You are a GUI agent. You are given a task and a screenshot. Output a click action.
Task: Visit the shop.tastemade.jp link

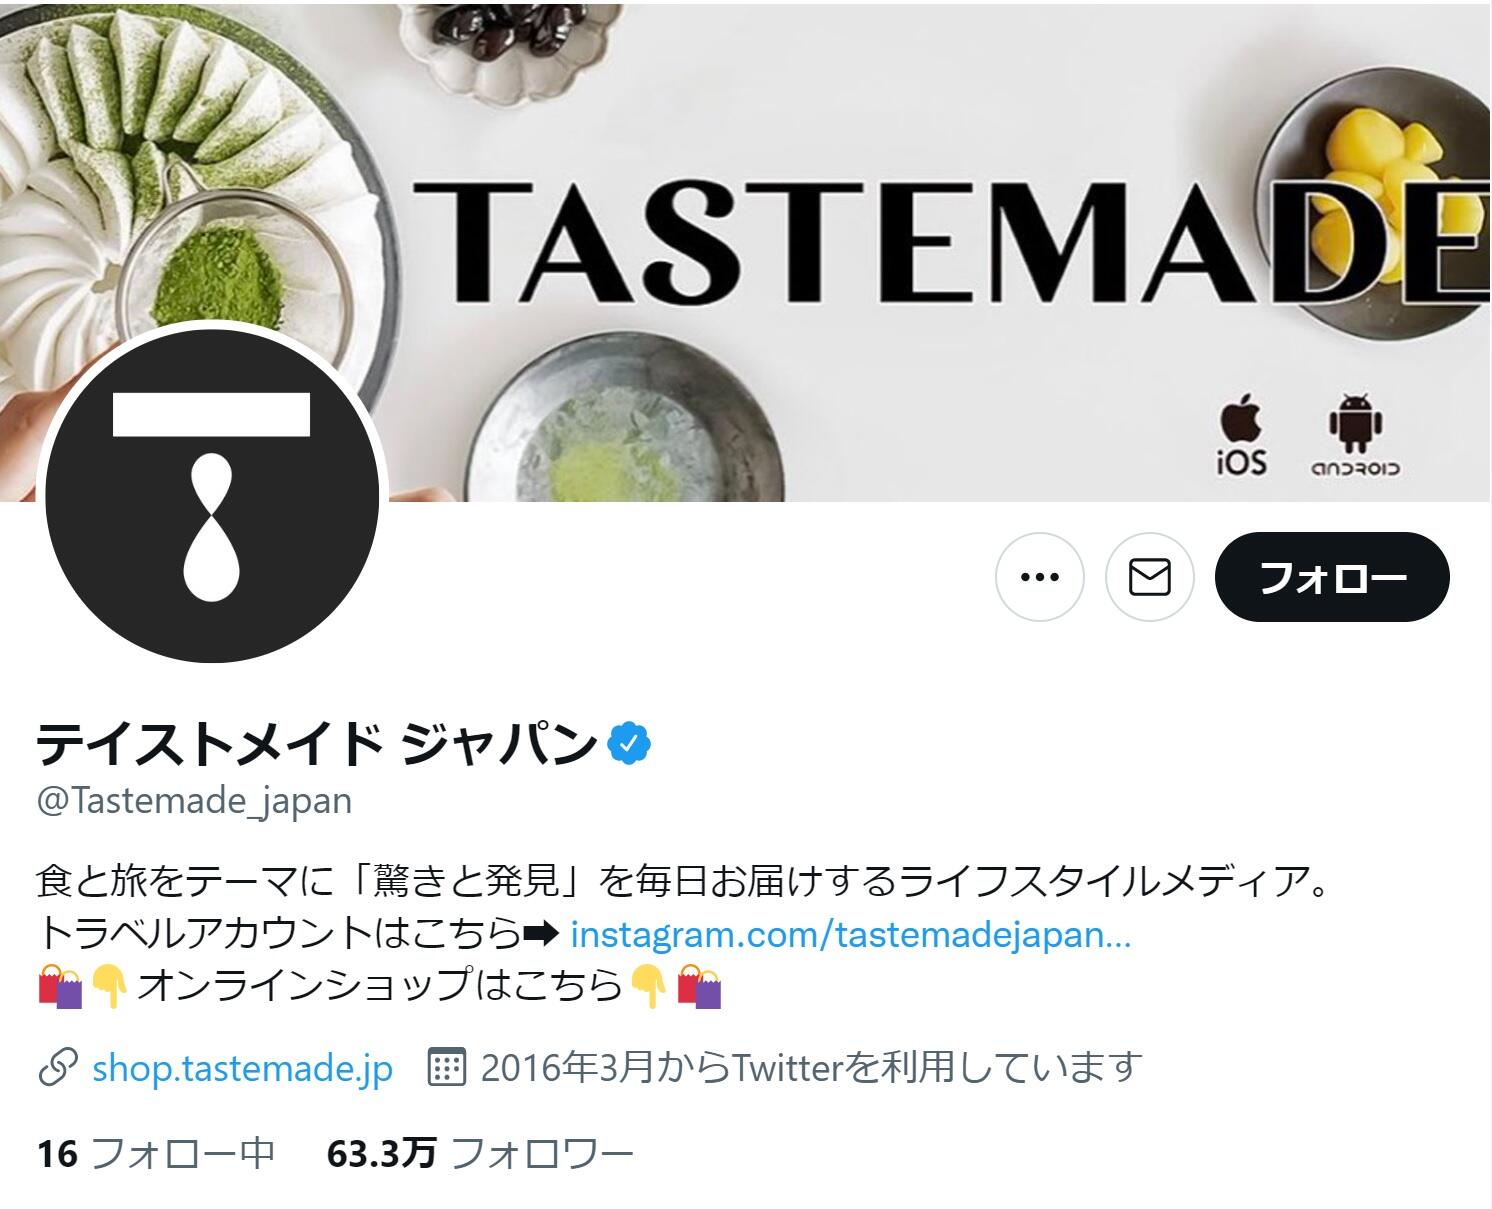coord(242,1068)
